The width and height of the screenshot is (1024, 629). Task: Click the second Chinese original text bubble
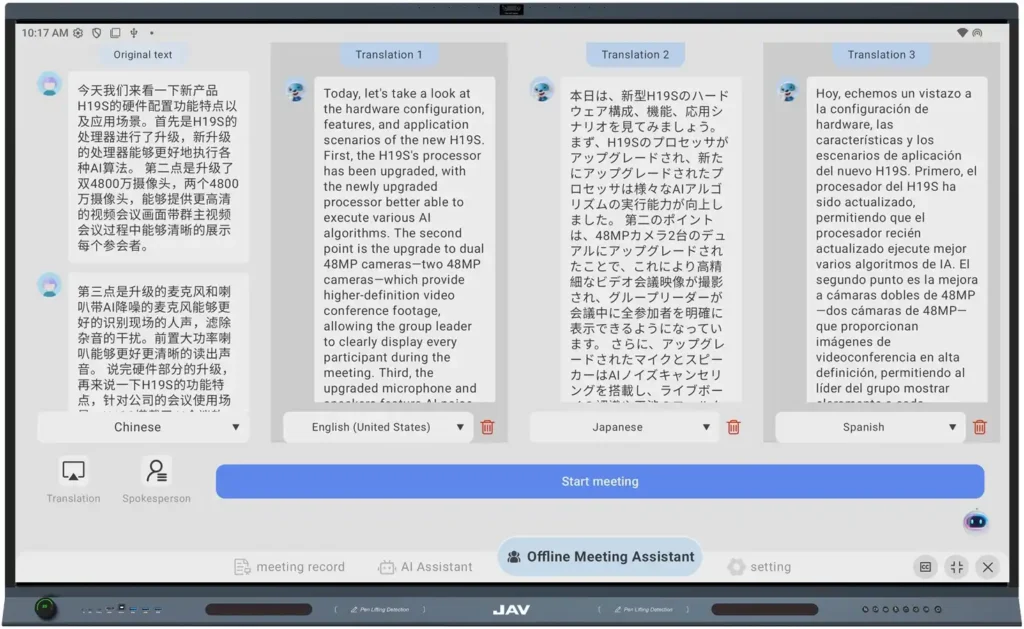[x=158, y=342]
